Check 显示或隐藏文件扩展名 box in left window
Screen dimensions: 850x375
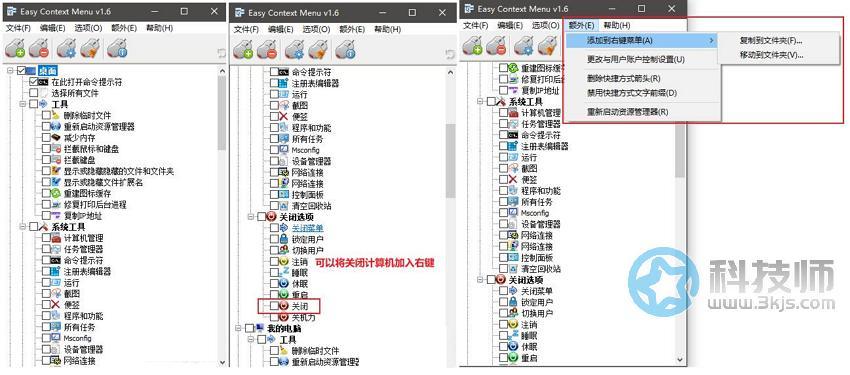click(x=46, y=182)
